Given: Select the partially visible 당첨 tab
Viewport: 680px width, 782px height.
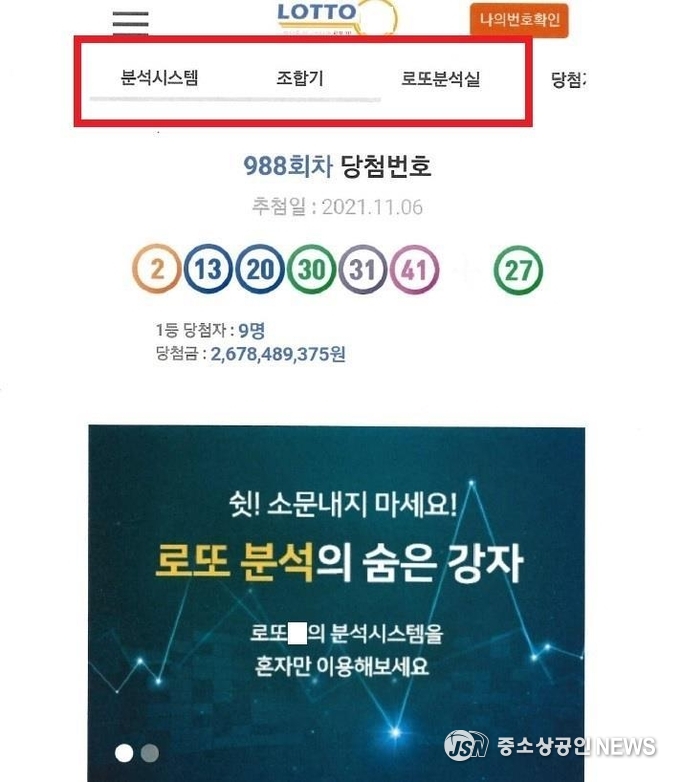Looking at the screenshot, I should click(567, 80).
